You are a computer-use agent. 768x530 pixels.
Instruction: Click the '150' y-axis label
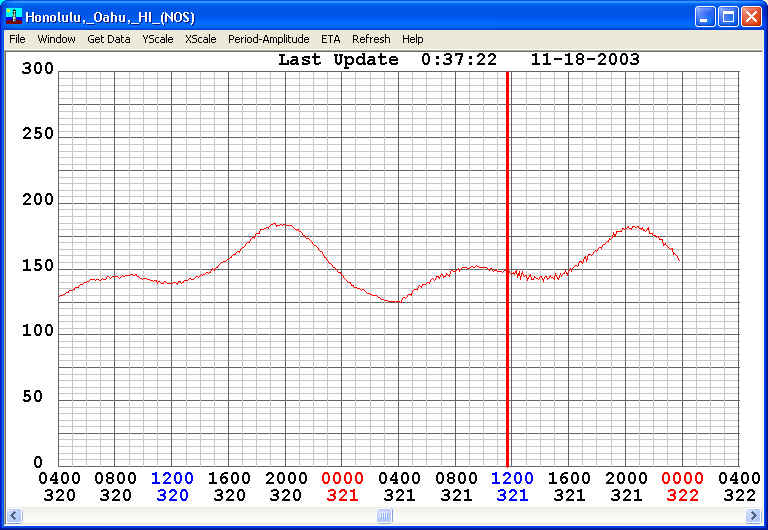(x=38, y=265)
